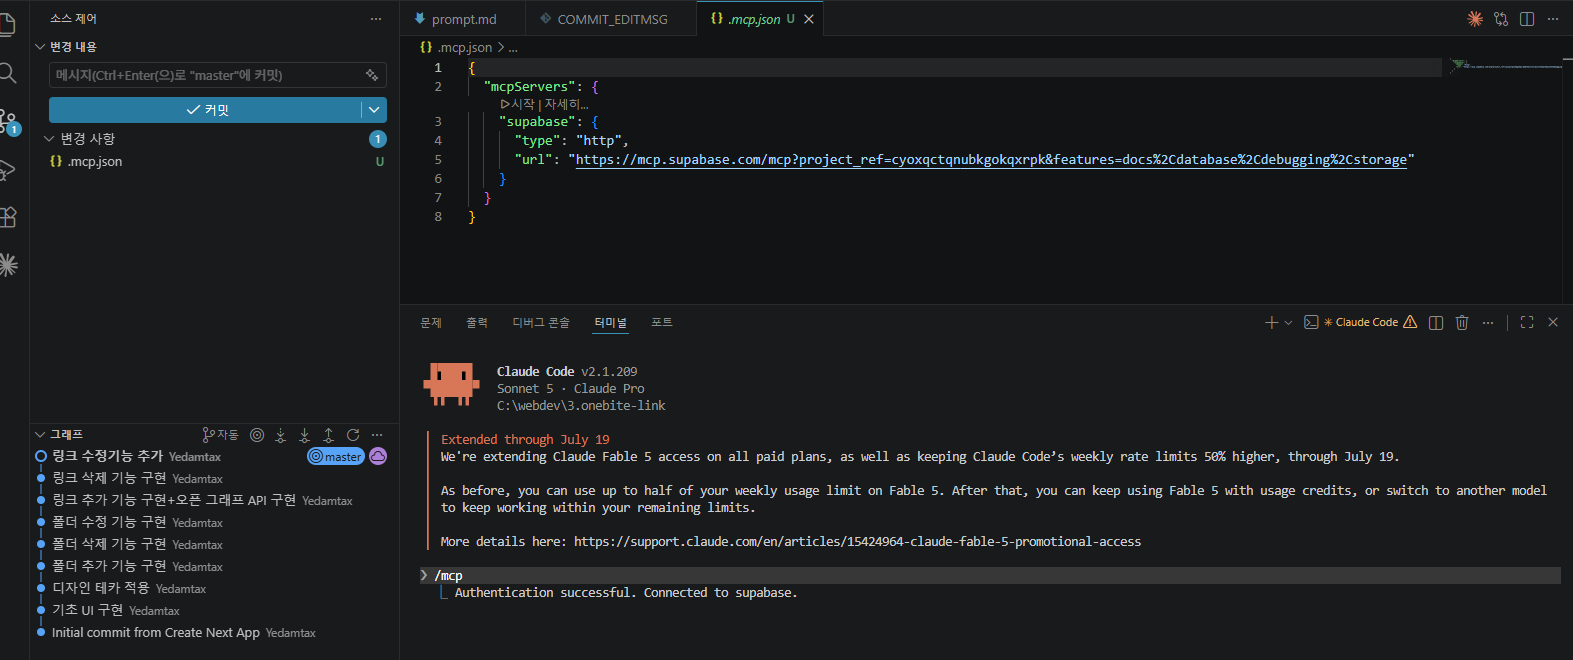Click the breadcrumb ellipsis after .mcp.json

[513, 47]
